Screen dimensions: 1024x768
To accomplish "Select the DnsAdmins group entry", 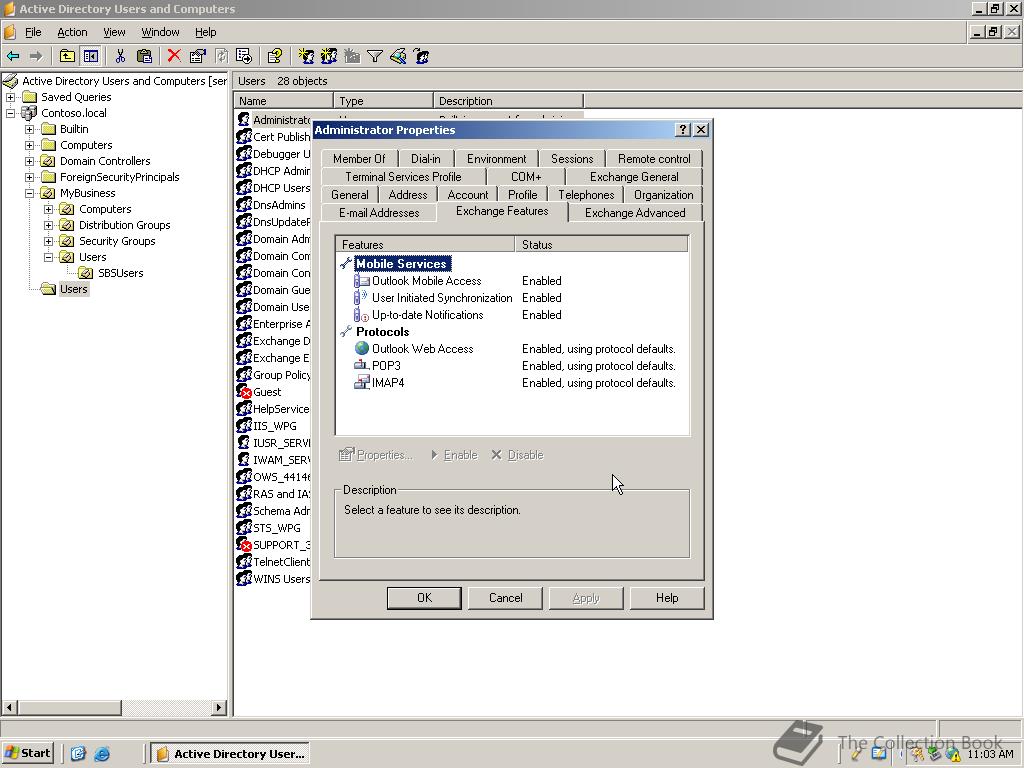I will [278, 205].
